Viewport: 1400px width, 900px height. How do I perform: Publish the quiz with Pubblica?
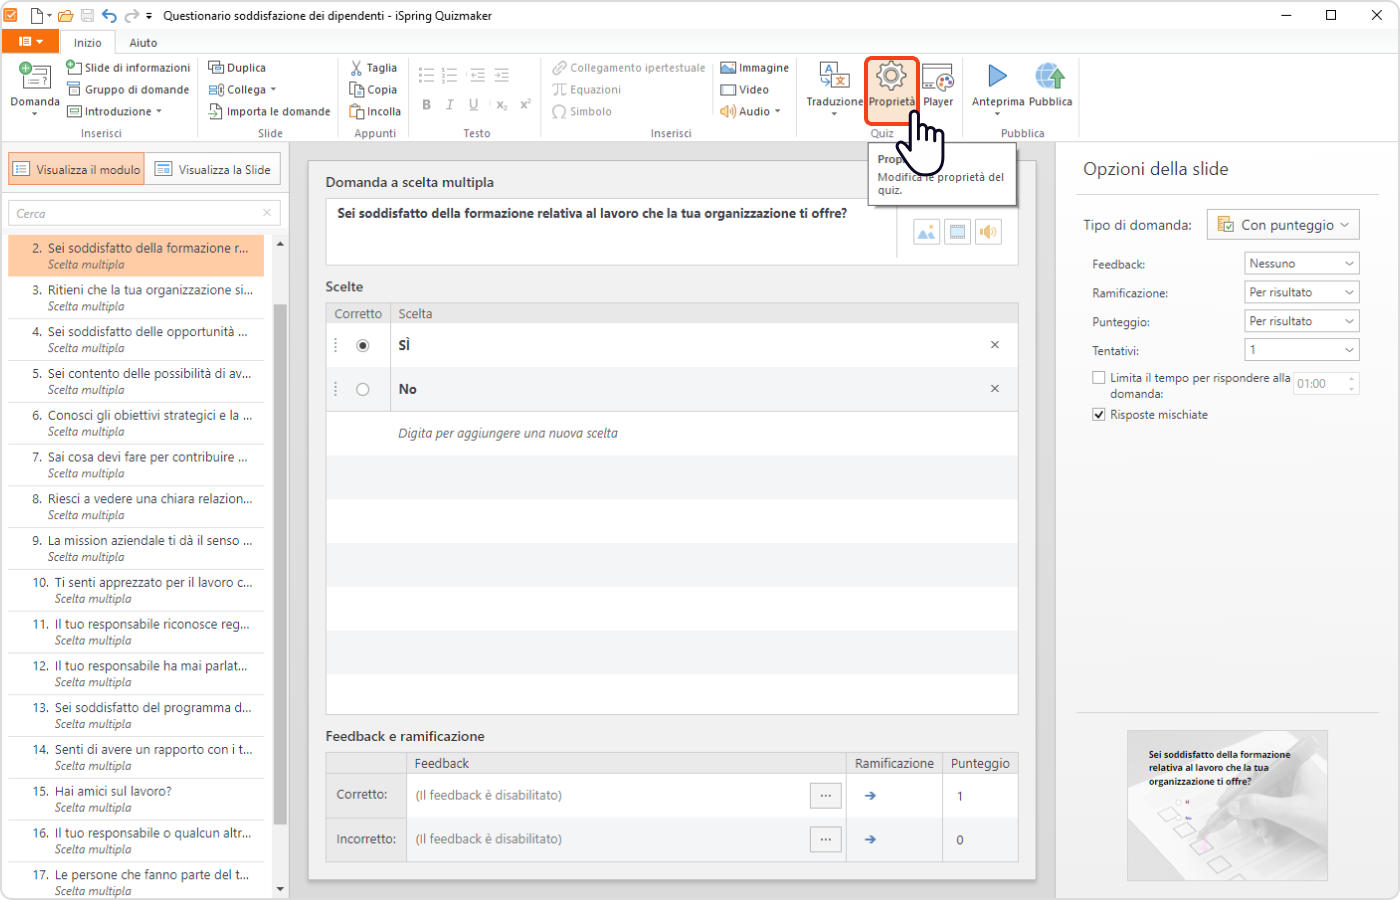pyautogui.click(x=1050, y=86)
